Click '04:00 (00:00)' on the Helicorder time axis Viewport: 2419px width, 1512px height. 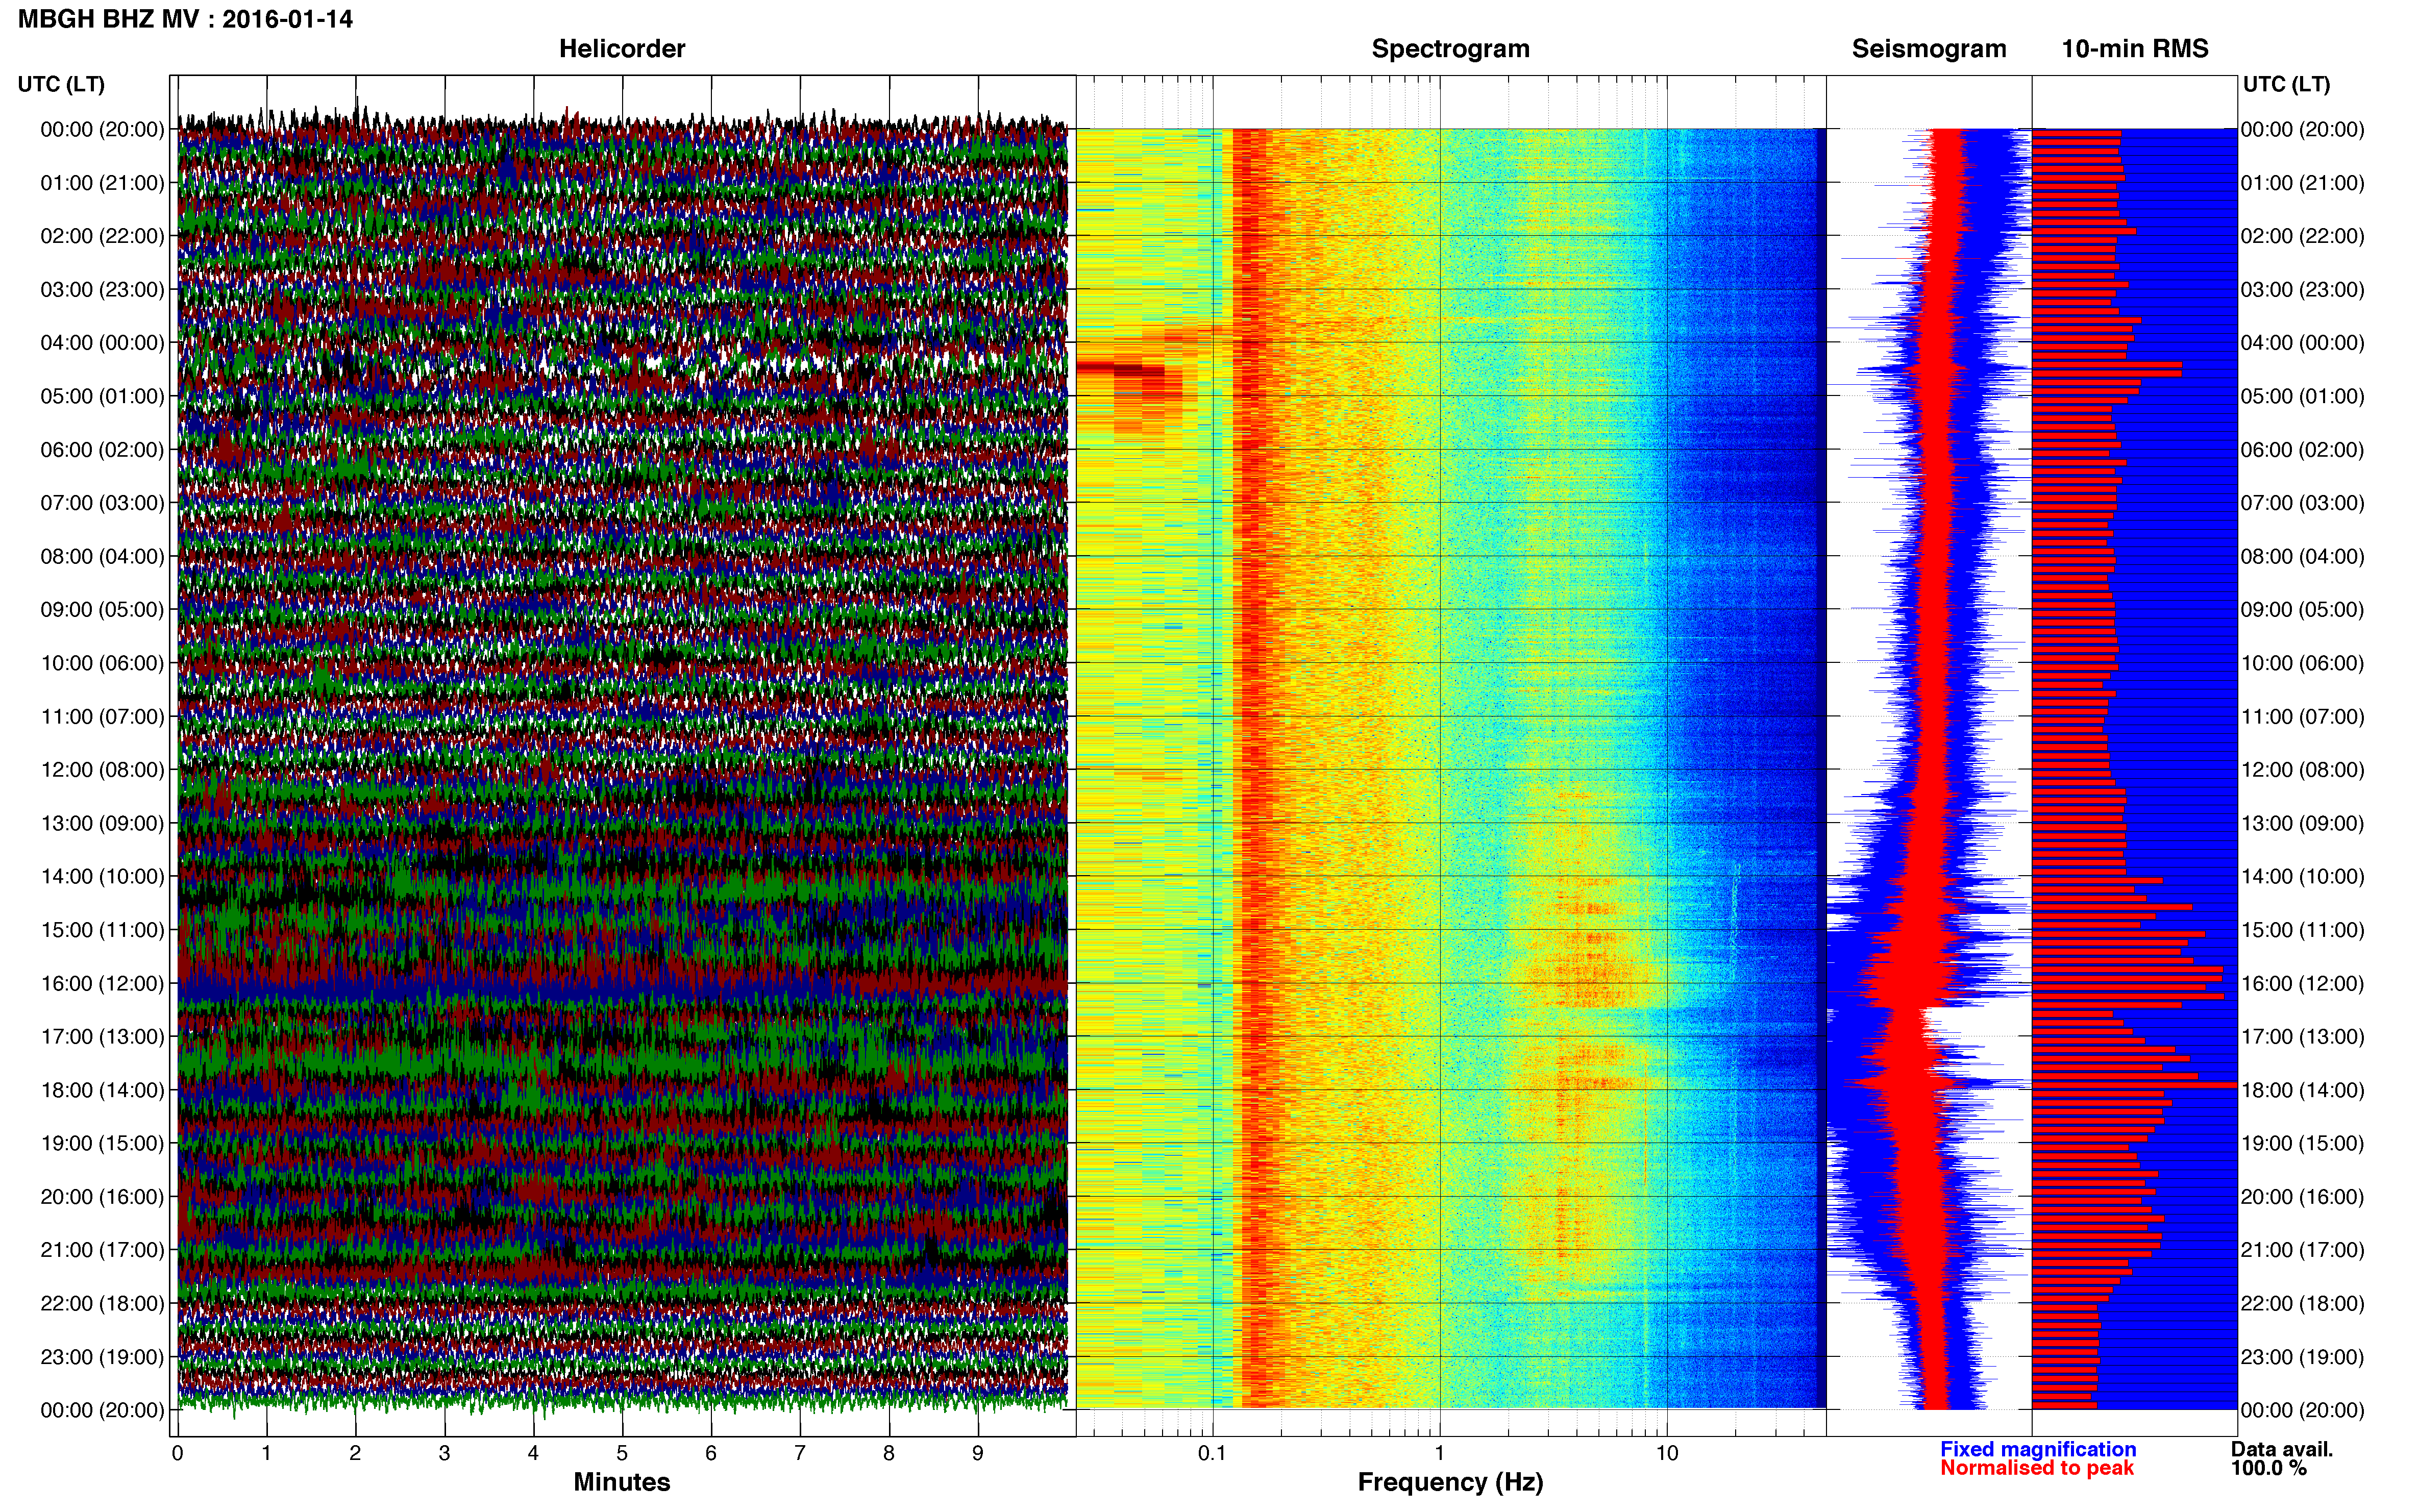[102, 343]
